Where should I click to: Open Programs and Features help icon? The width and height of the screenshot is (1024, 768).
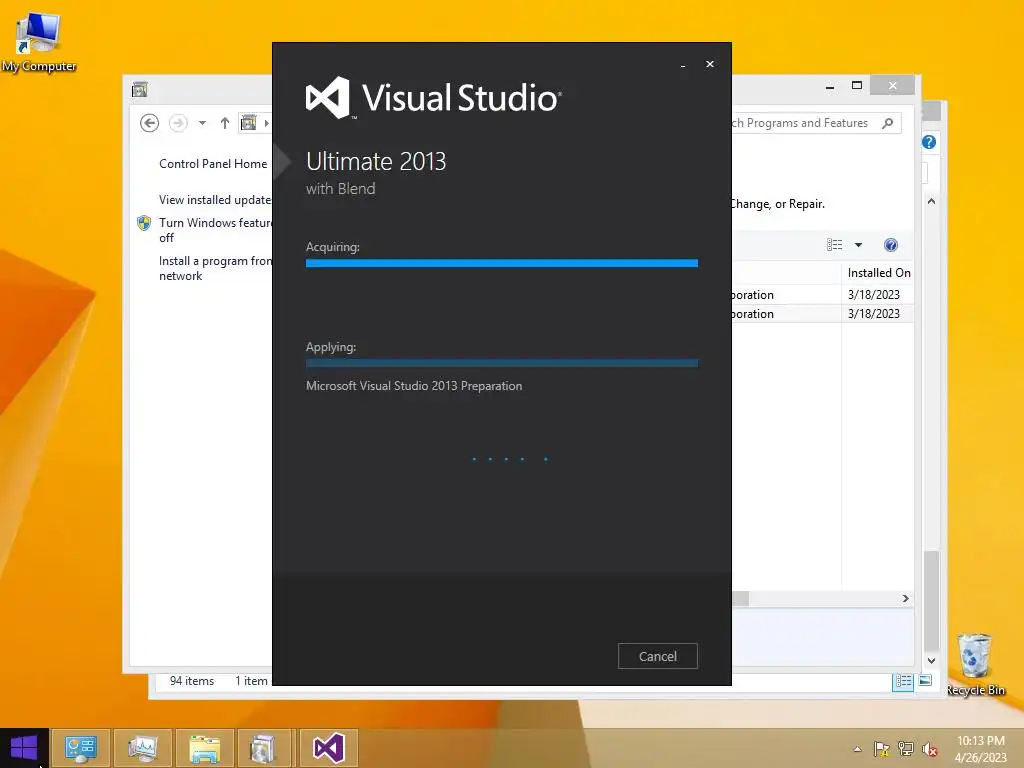point(891,245)
